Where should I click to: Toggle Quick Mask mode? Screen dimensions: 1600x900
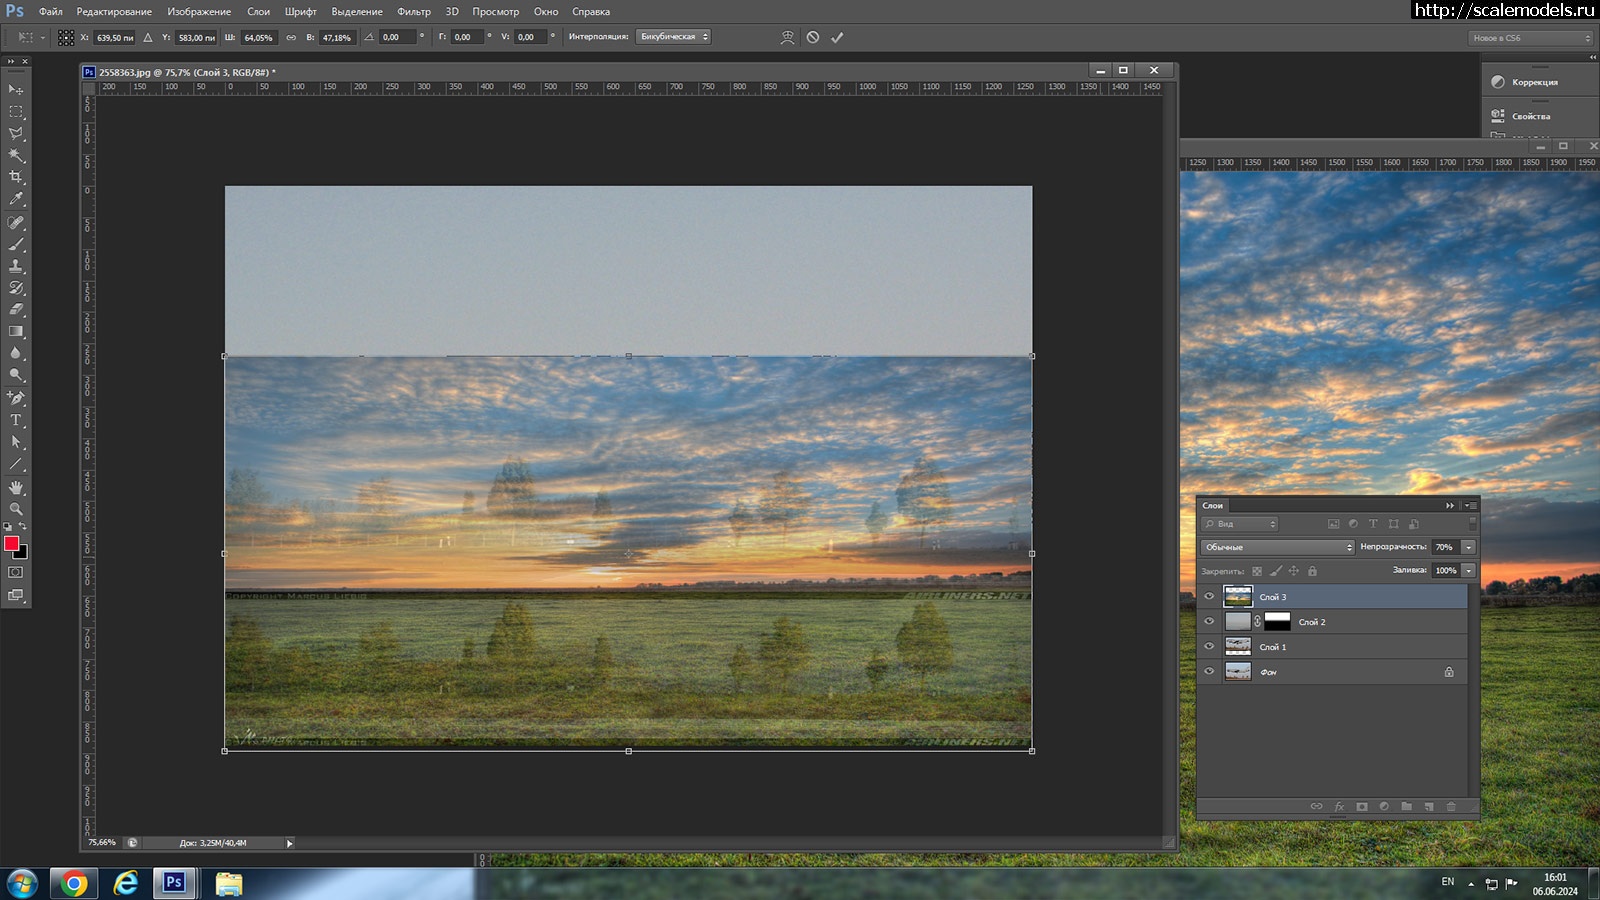click(x=16, y=573)
